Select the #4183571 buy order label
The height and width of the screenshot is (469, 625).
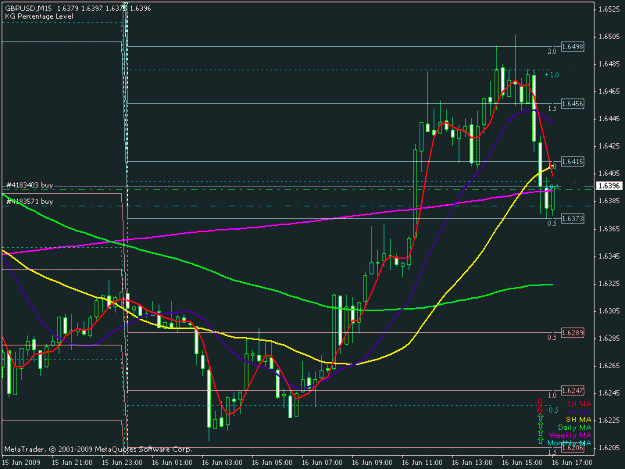29,202
